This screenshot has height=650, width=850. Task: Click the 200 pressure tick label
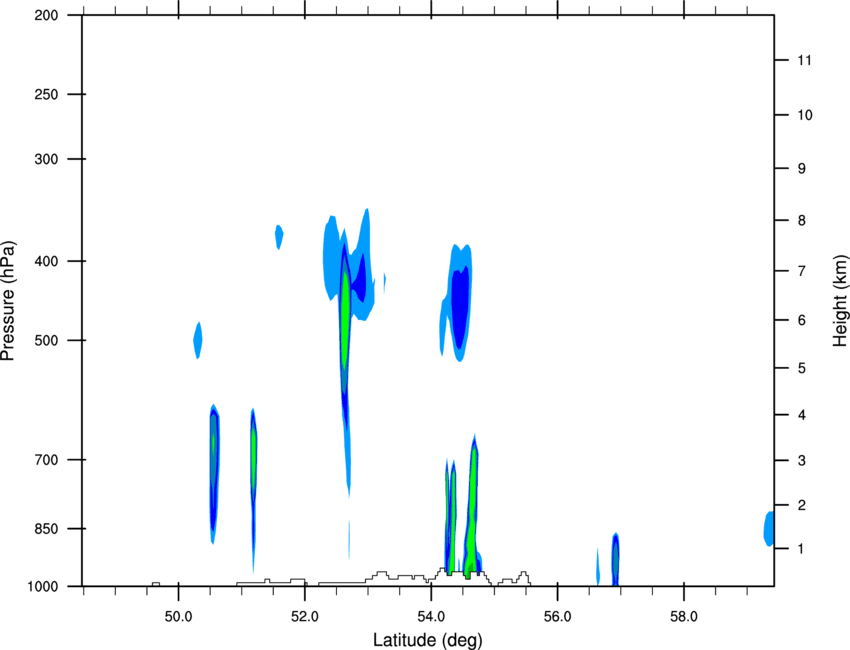pos(46,15)
